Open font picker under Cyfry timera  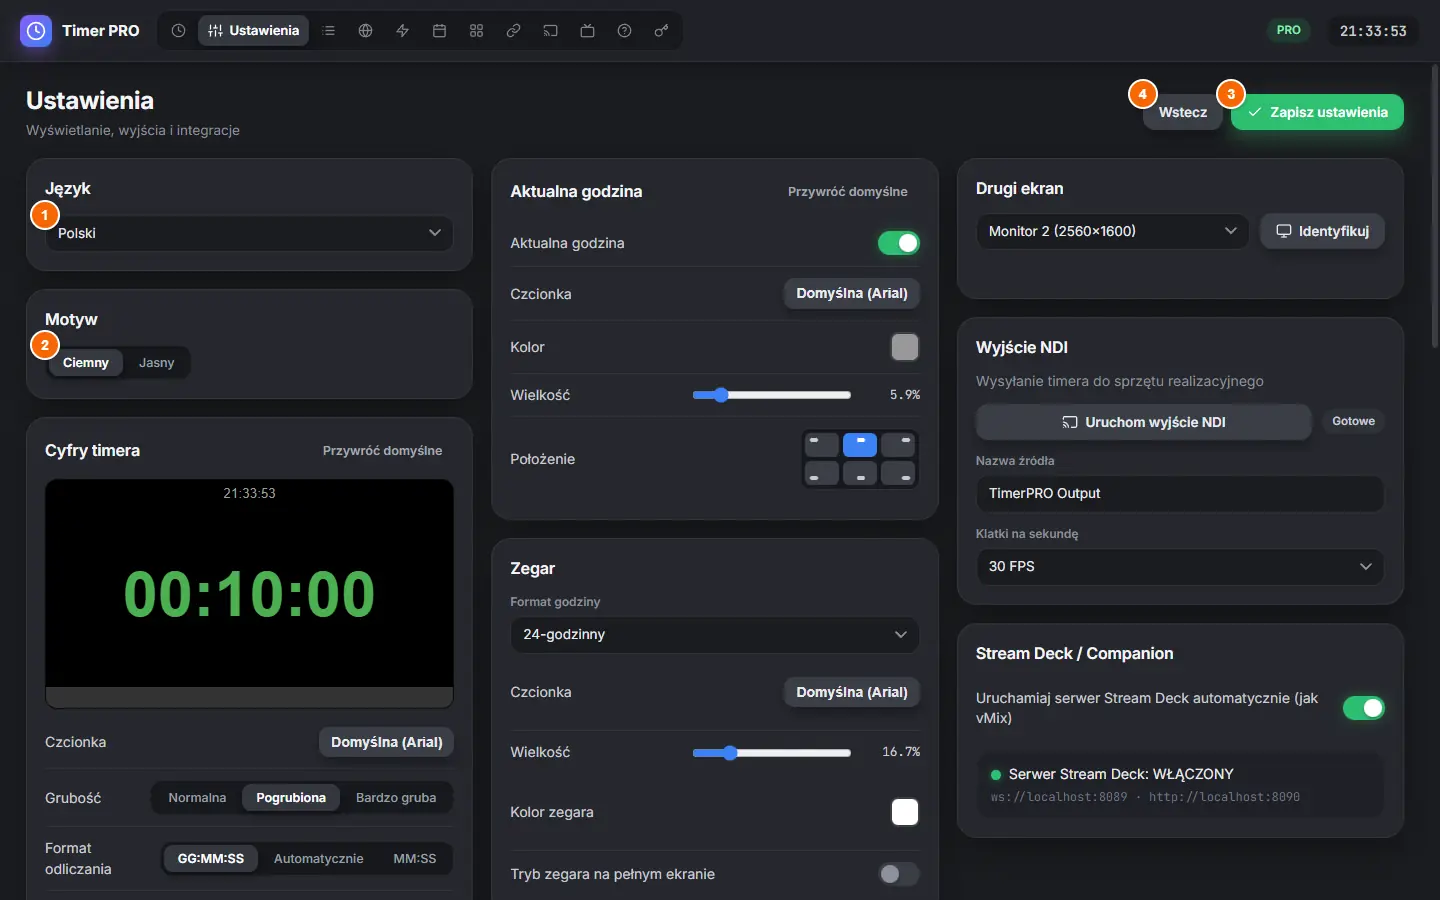point(387,742)
